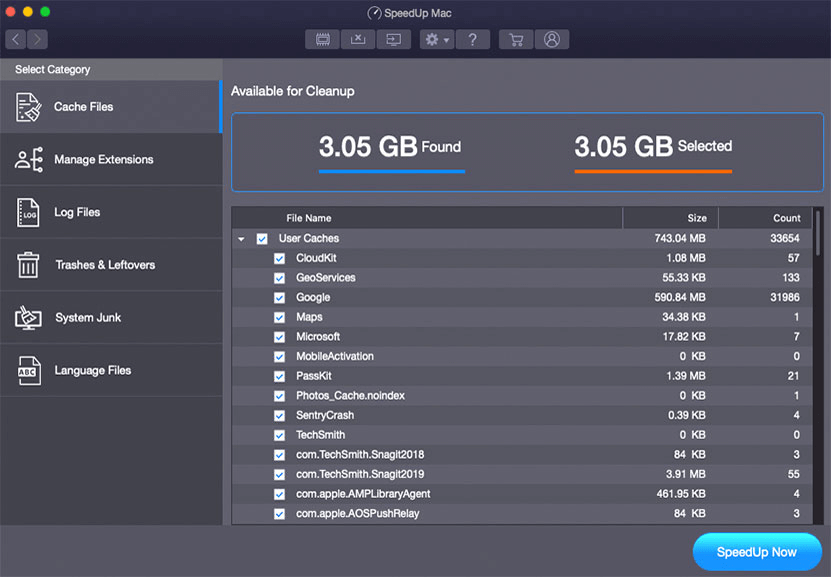Uncheck the User Caches master checkbox

(x=262, y=238)
